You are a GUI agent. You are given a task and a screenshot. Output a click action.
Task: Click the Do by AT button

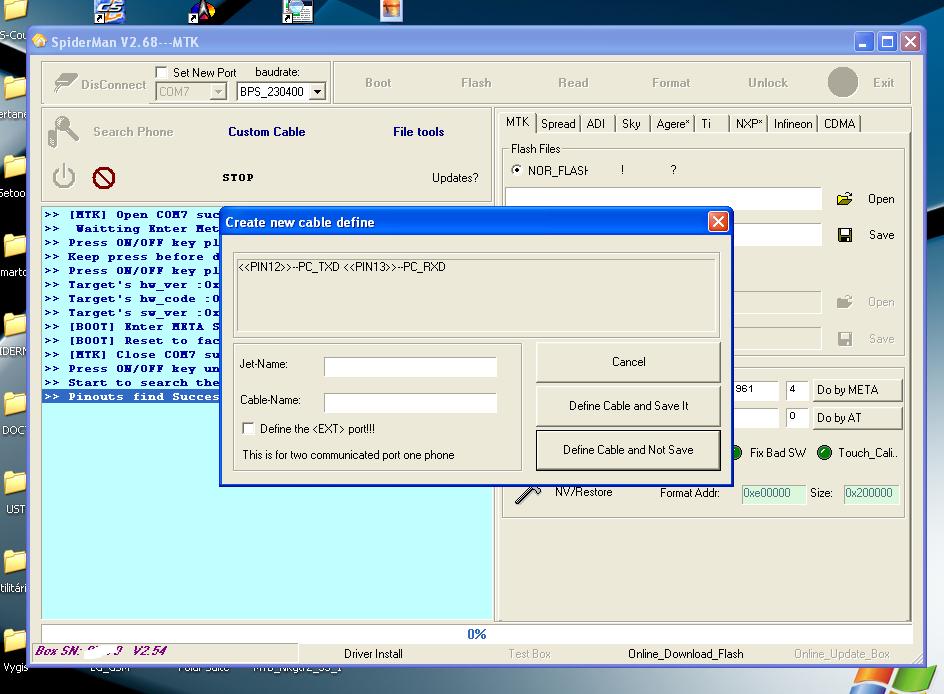857,418
